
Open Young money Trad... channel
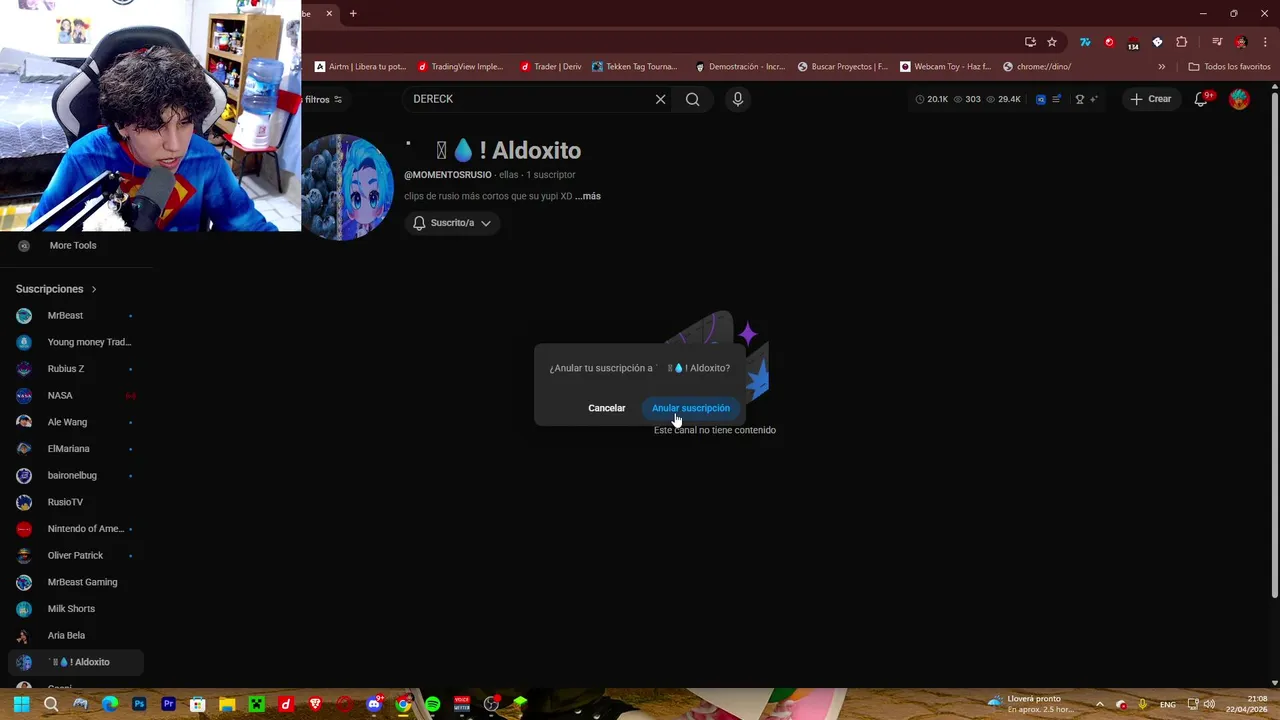click(x=76, y=342)
